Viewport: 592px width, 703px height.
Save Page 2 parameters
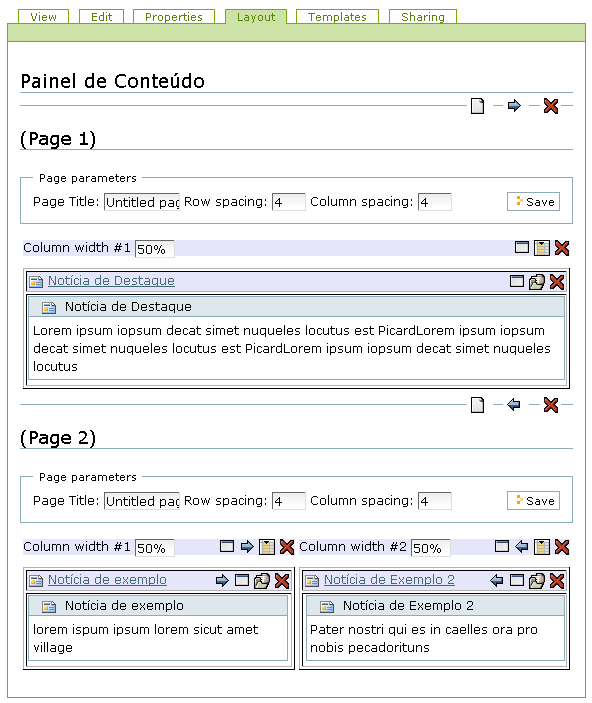[533, 500]
